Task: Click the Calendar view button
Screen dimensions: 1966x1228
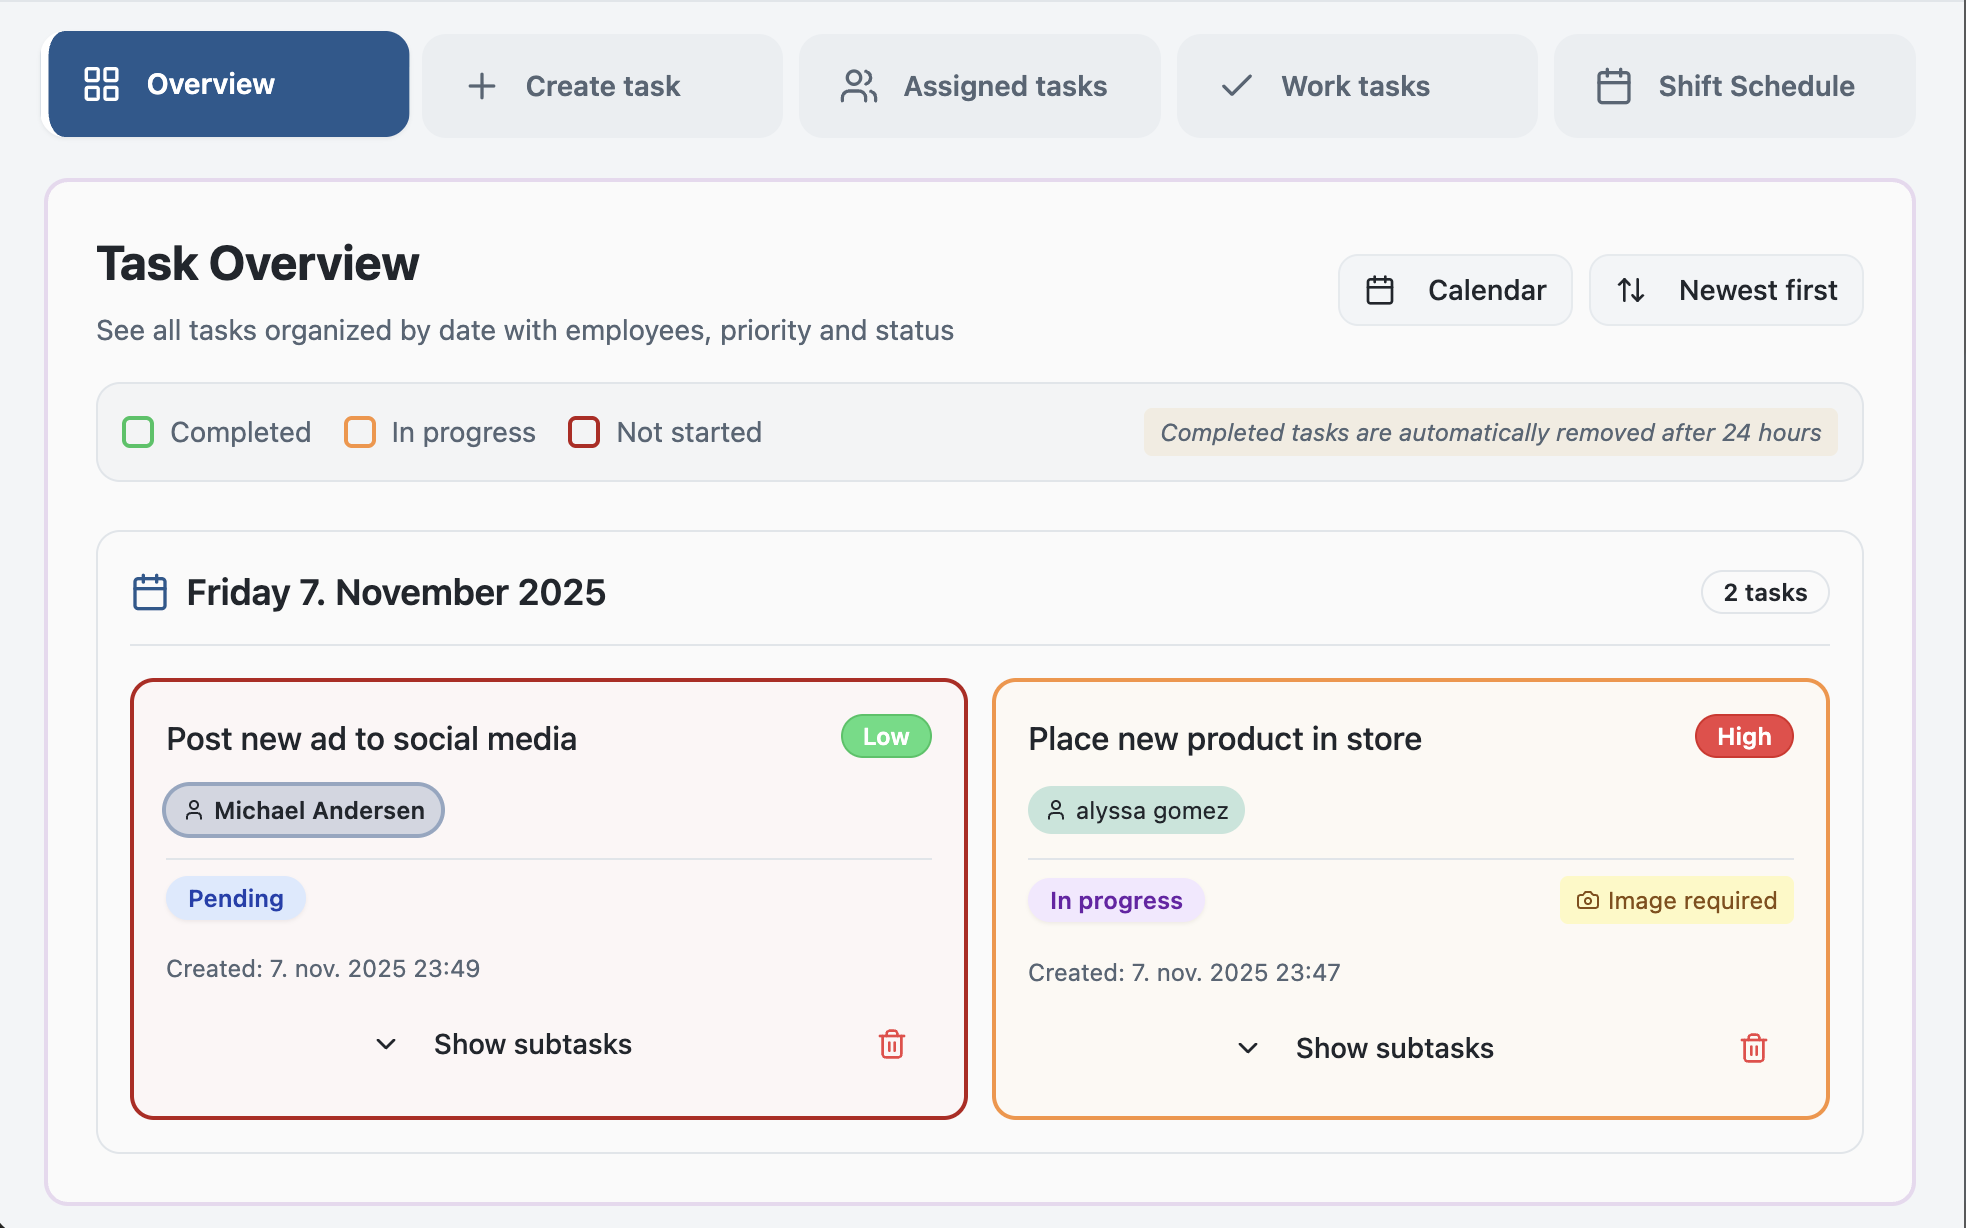Action: (1455, 290)
